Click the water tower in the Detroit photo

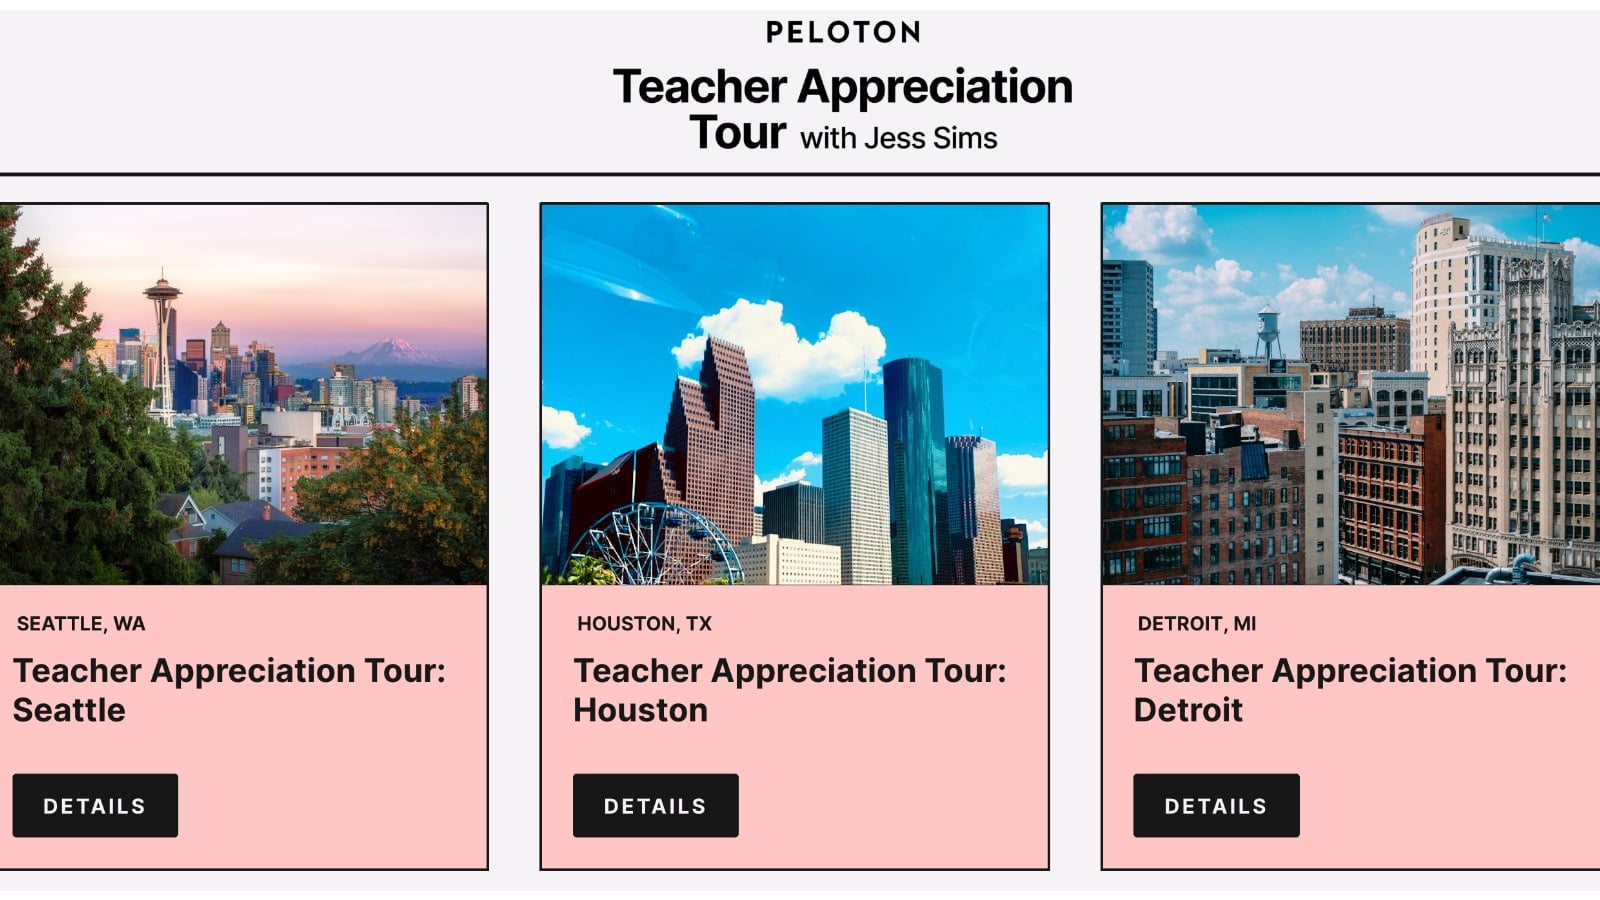(x=1268, y=332)
